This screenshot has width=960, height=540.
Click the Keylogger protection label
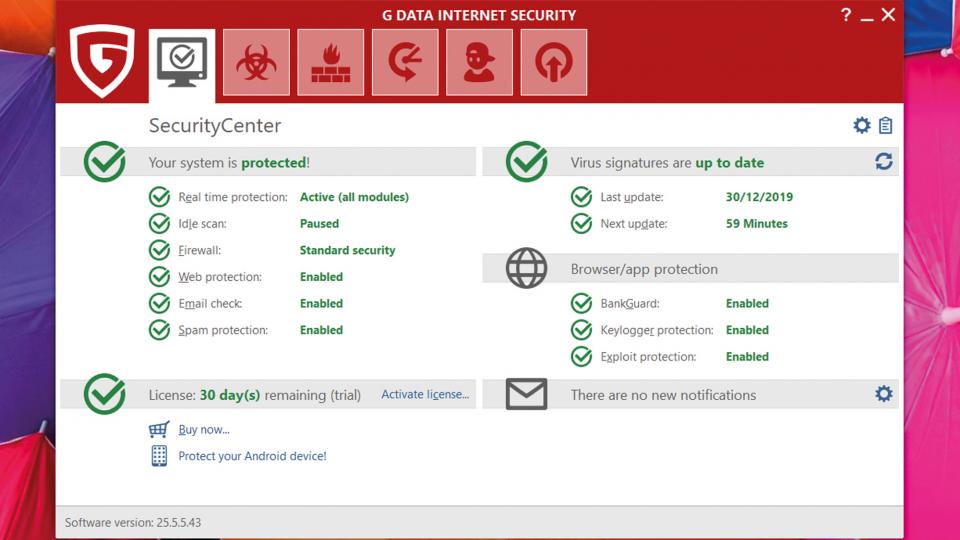click(657, 331)
